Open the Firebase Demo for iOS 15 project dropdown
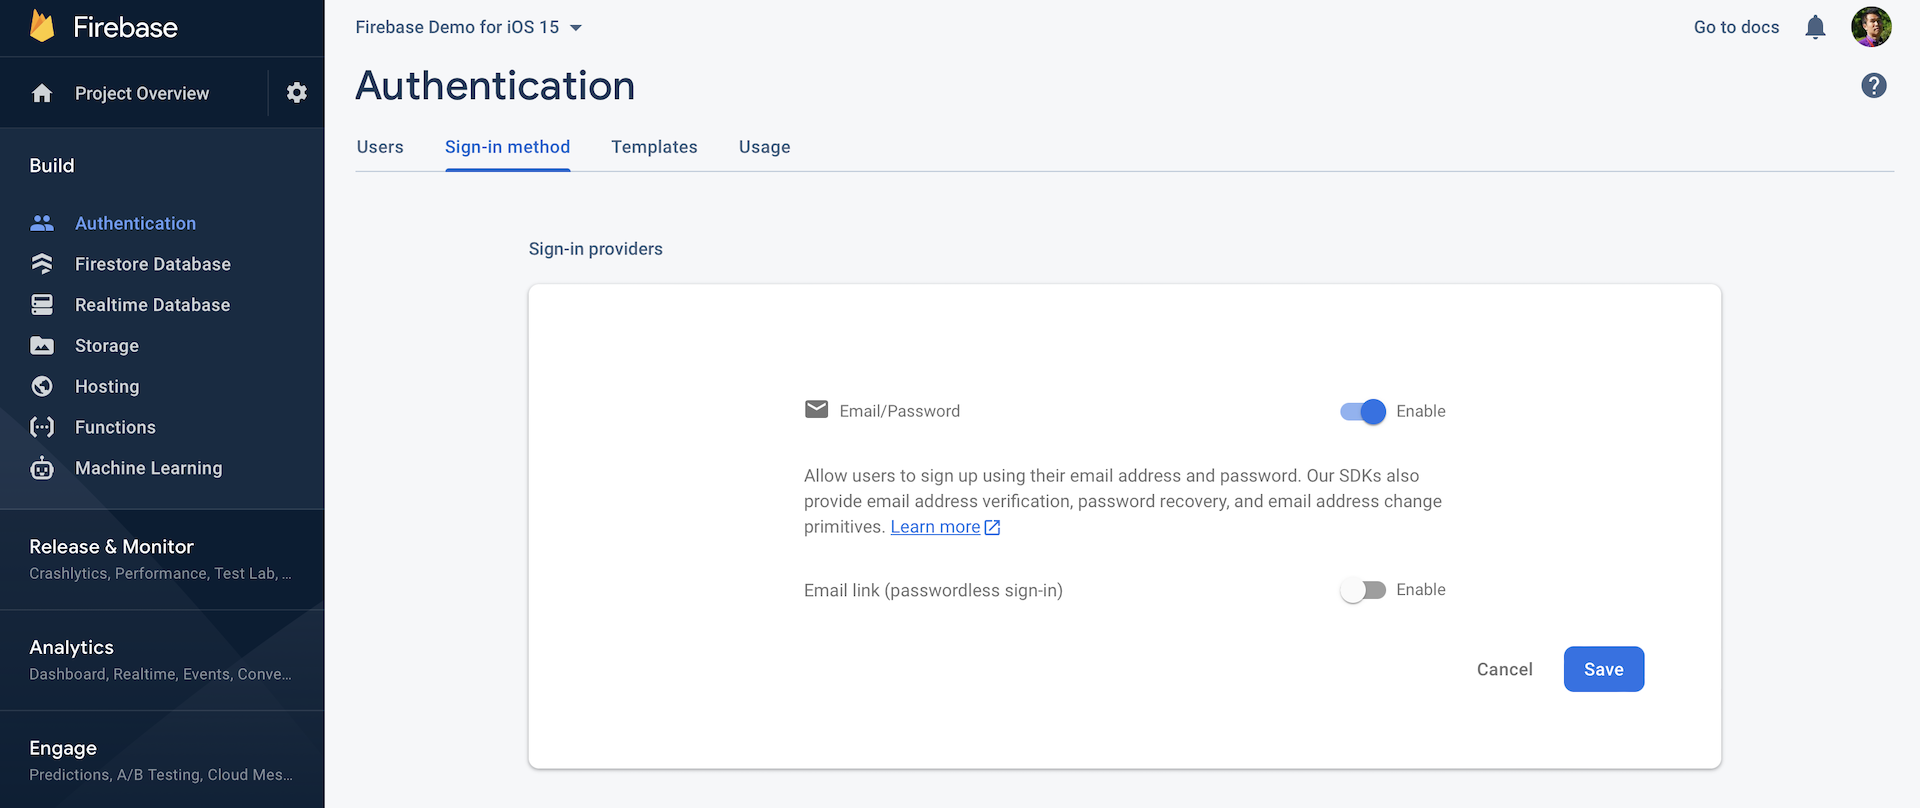1920x808 pixels. click(468, 27)
